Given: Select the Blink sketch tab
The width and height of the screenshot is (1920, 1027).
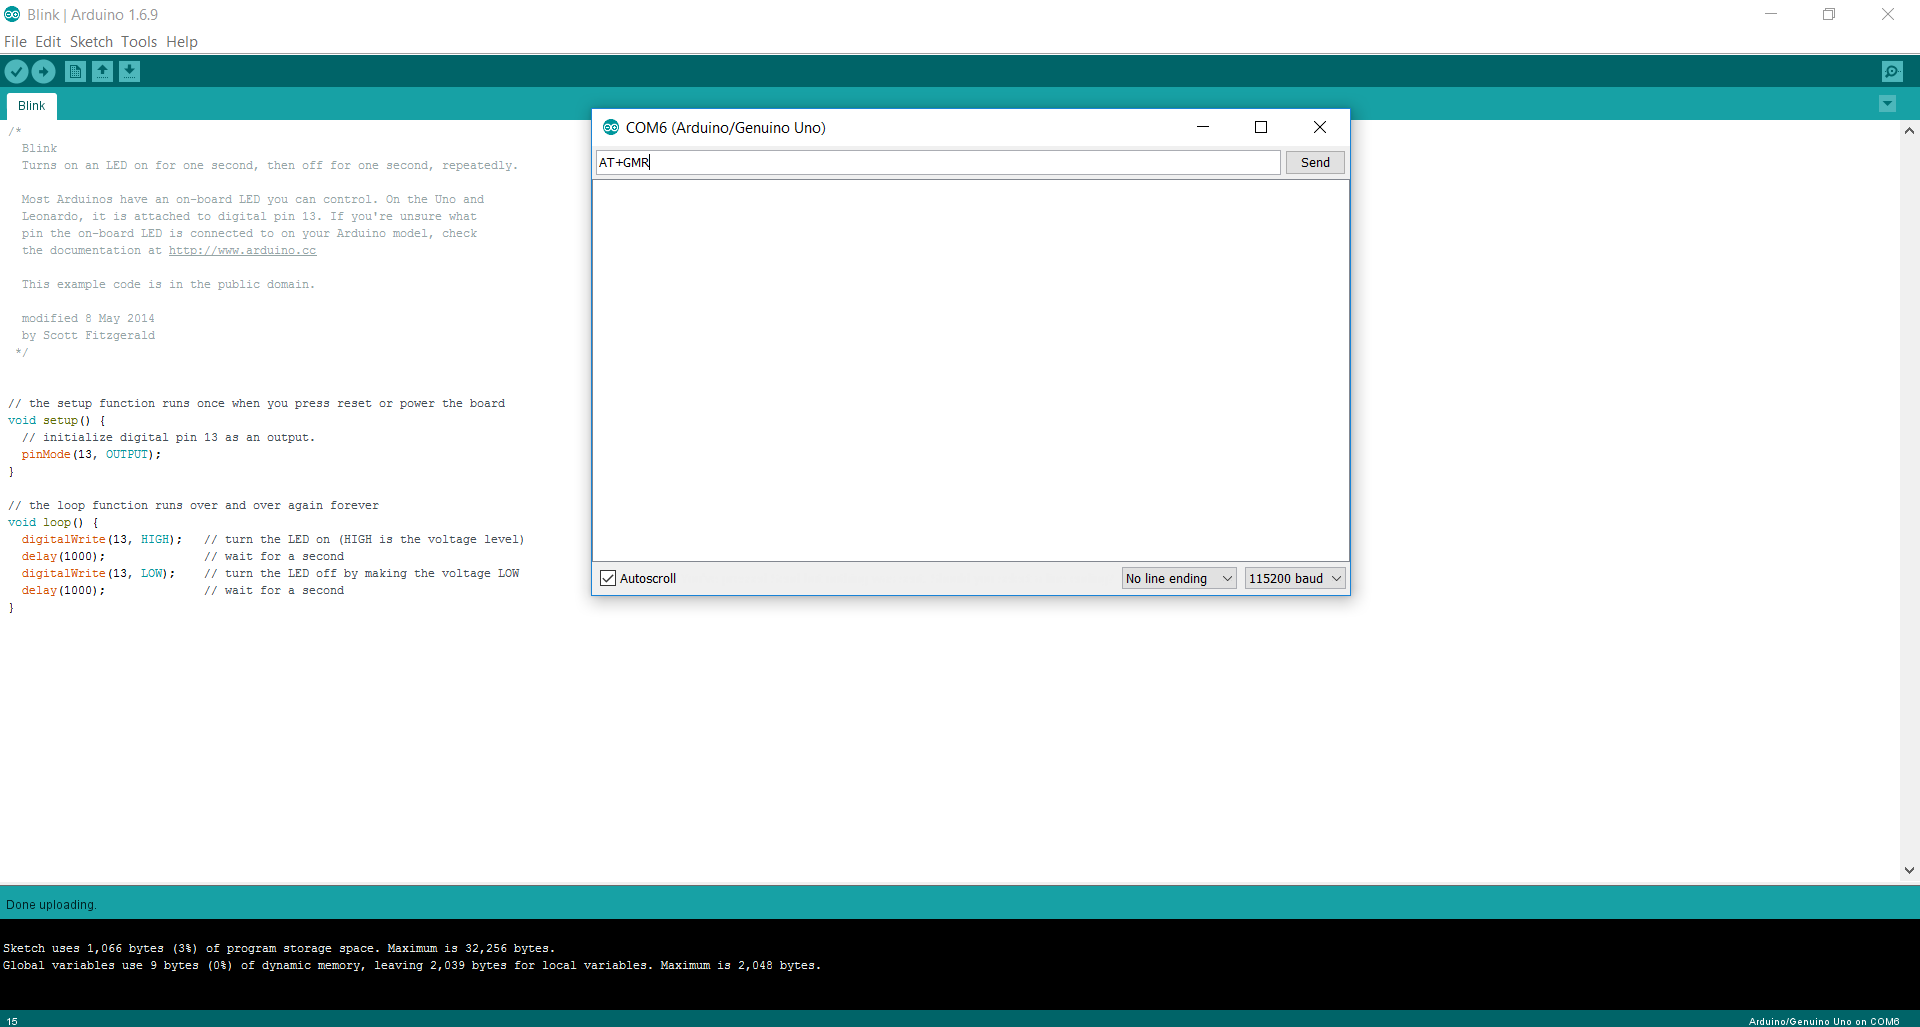Looking at the screenshot, I should pyautogui.click(x=31, y=106).
